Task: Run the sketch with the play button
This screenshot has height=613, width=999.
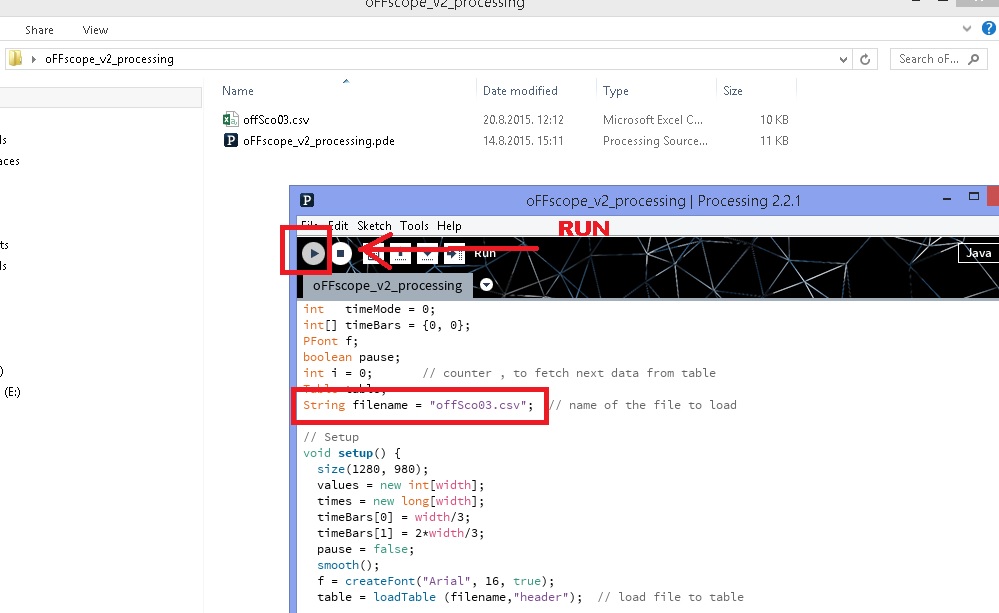Action: pyautogui.click(x=314, y=254)
